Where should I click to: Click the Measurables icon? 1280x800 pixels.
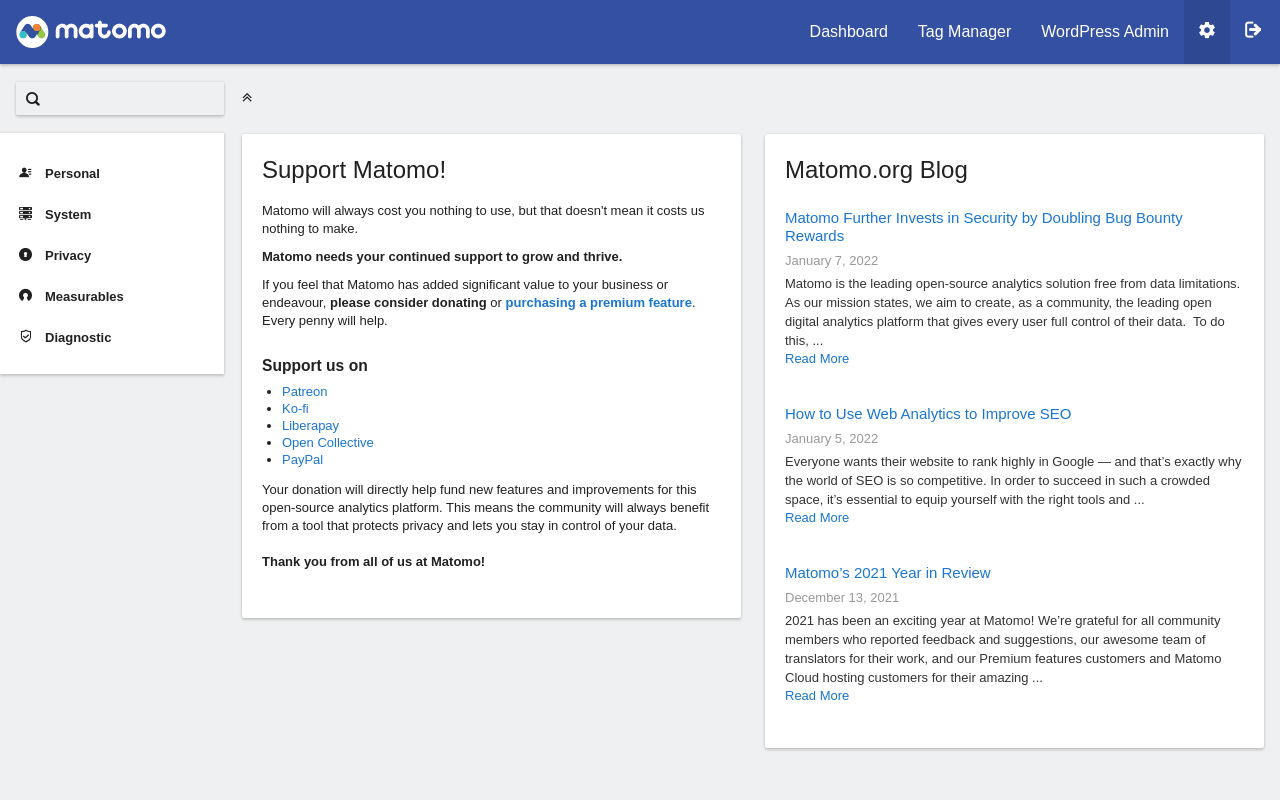(26, 296)
